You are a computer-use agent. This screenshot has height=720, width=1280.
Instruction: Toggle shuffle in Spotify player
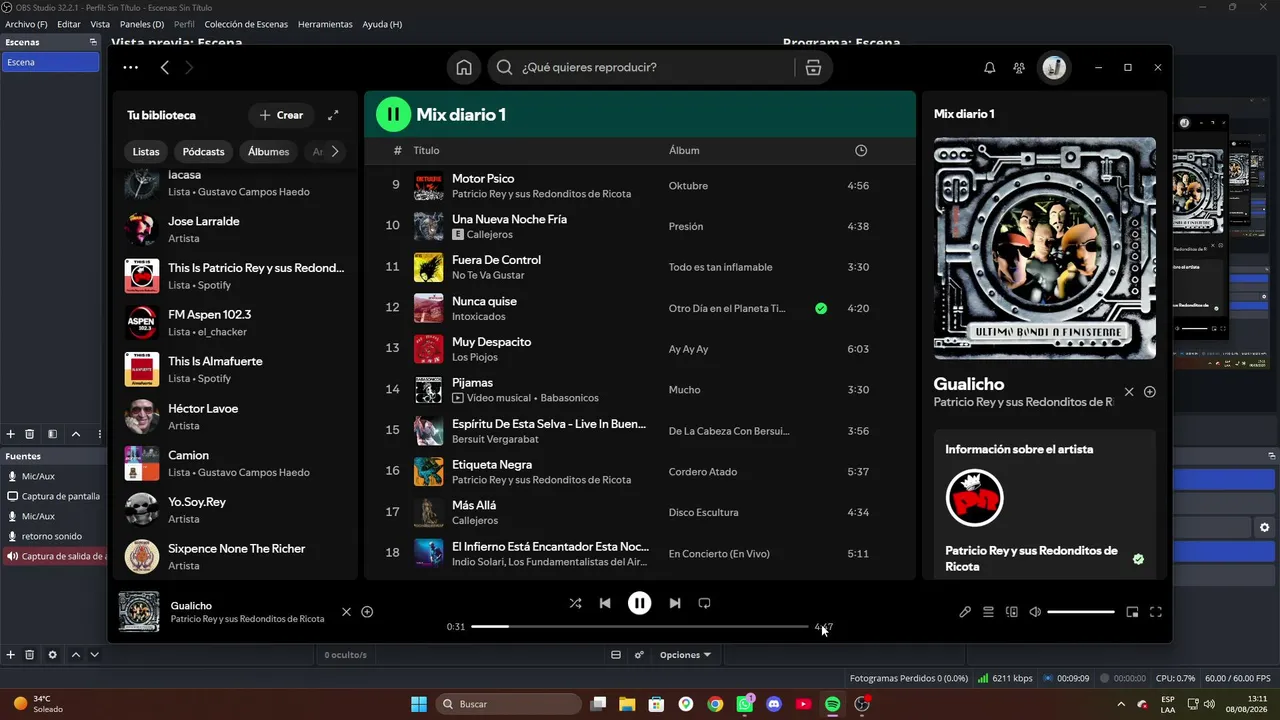tap(575, 603)
